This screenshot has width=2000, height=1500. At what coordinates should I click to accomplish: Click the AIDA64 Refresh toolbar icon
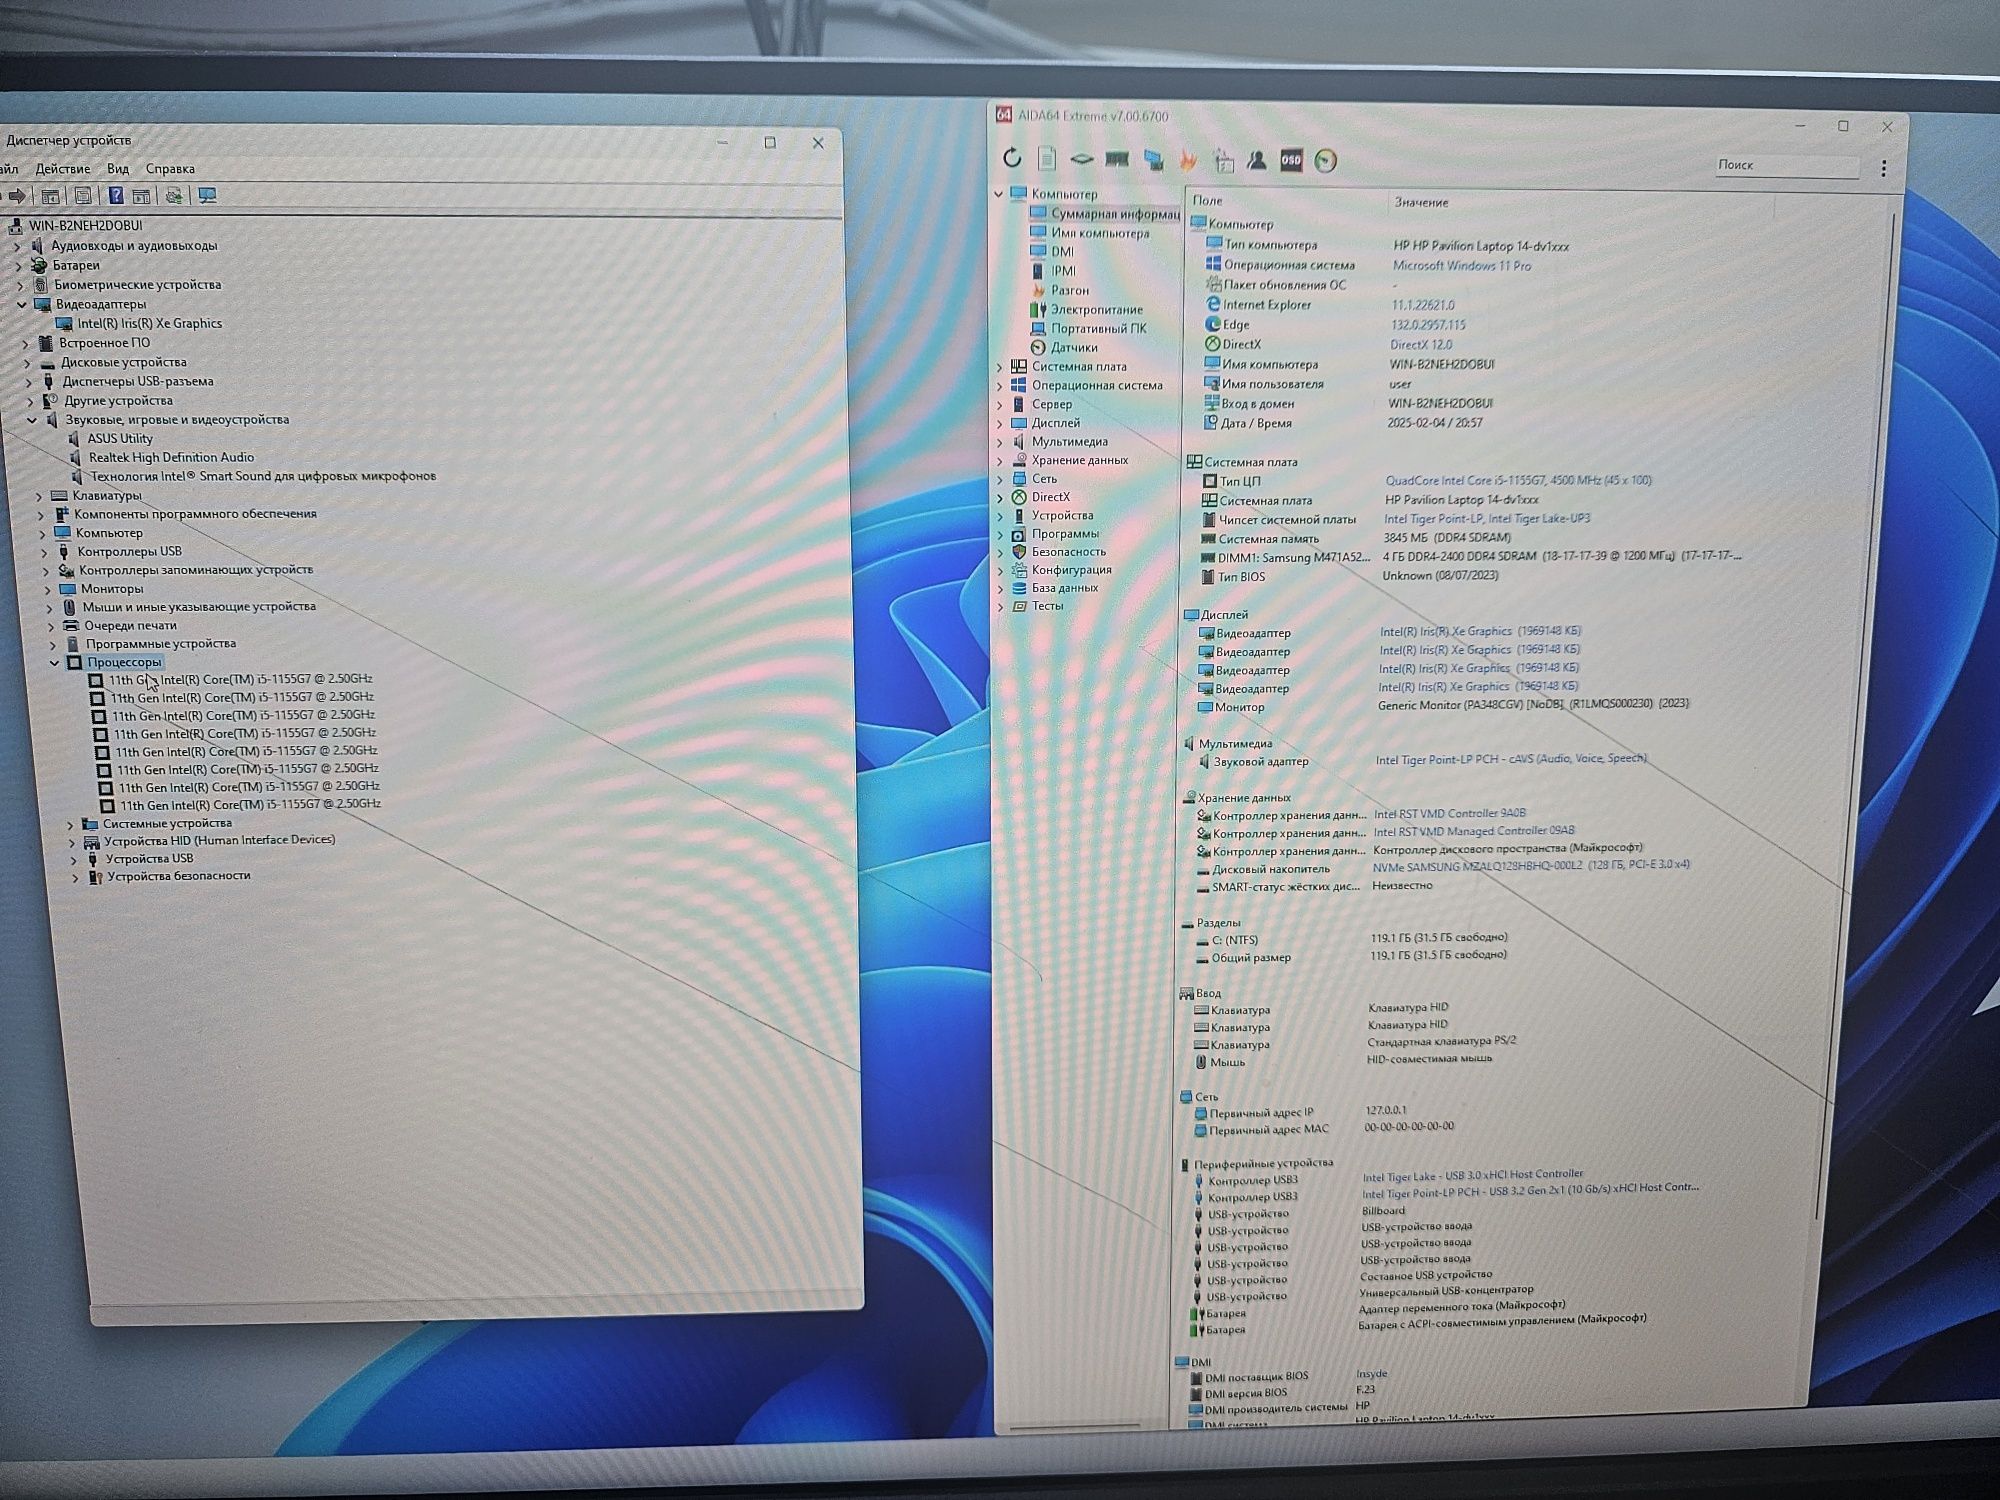[1012, 158]
